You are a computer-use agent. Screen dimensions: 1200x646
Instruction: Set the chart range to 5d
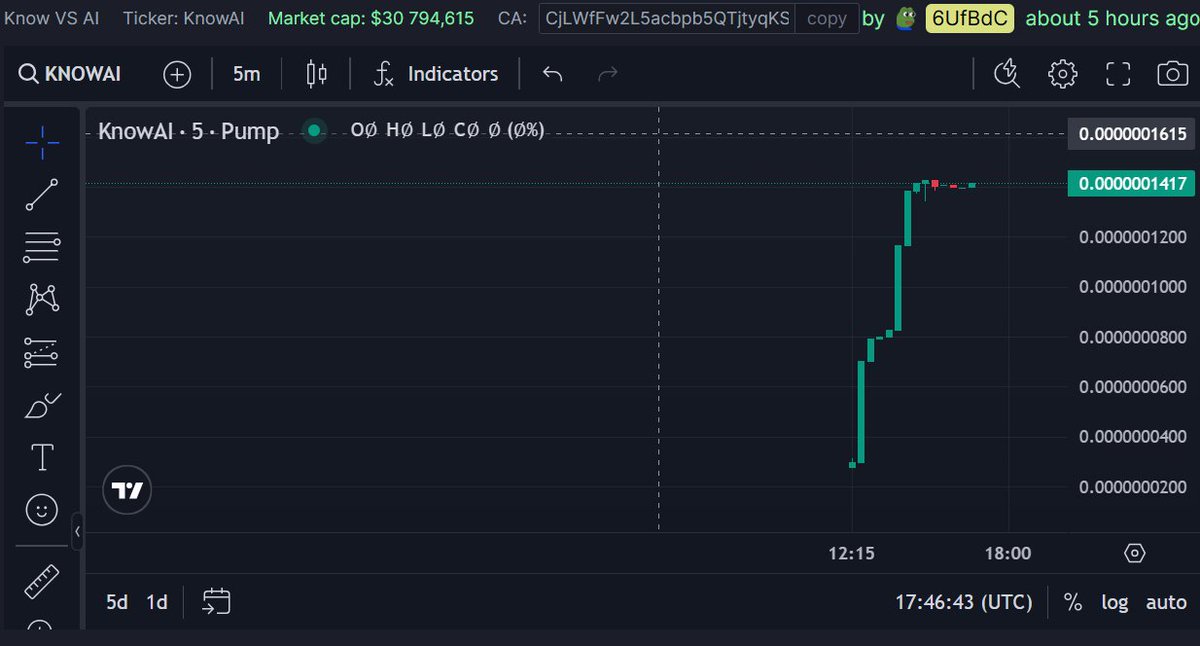pyautogui.click(x=117, y=602)
